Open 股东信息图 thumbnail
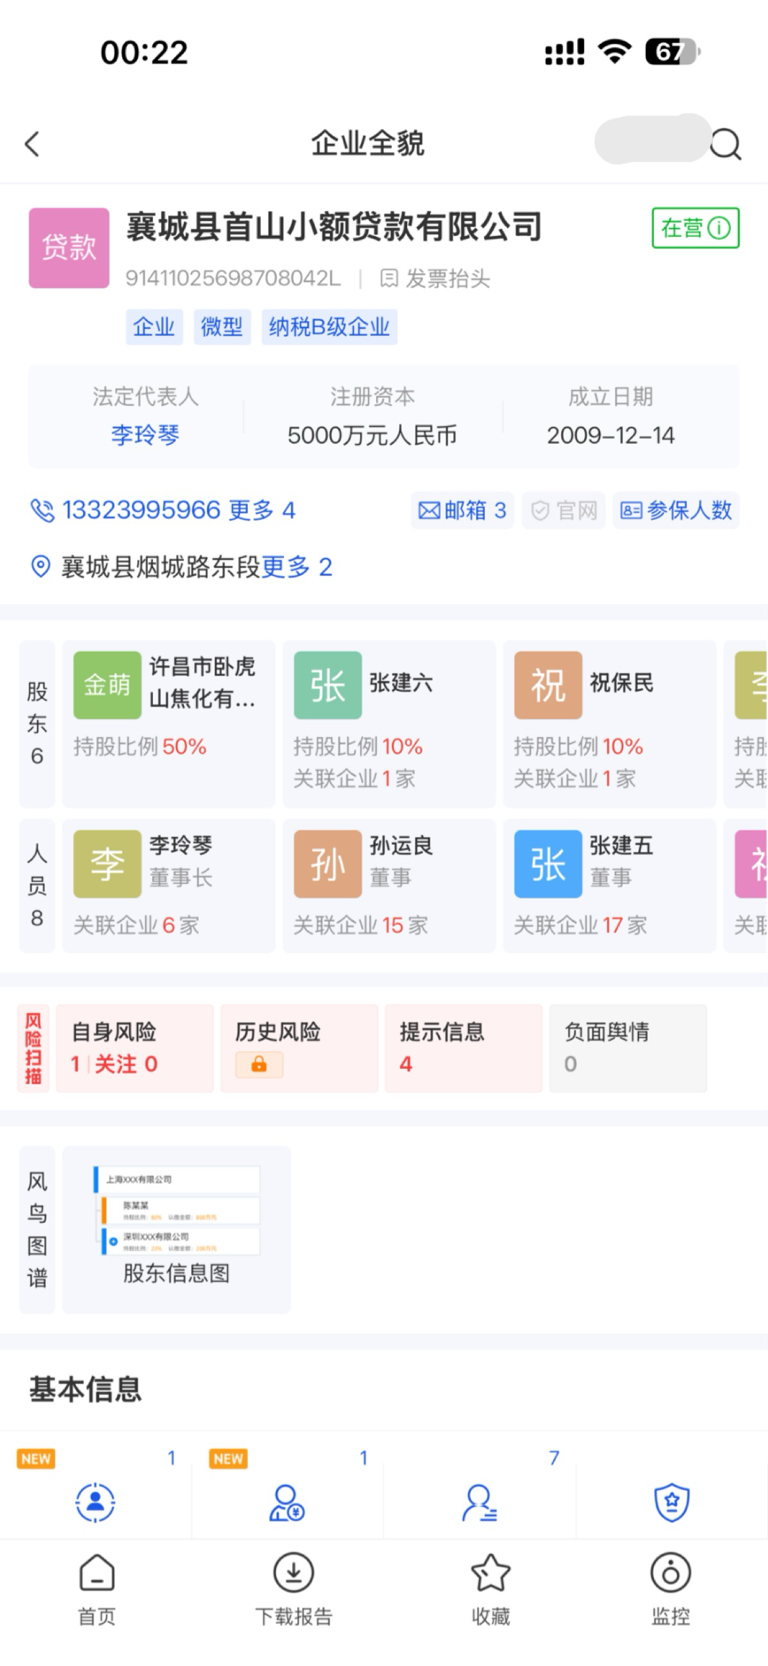The height and width of the screenshot is (1666, 768). (x=177, y=1230)
